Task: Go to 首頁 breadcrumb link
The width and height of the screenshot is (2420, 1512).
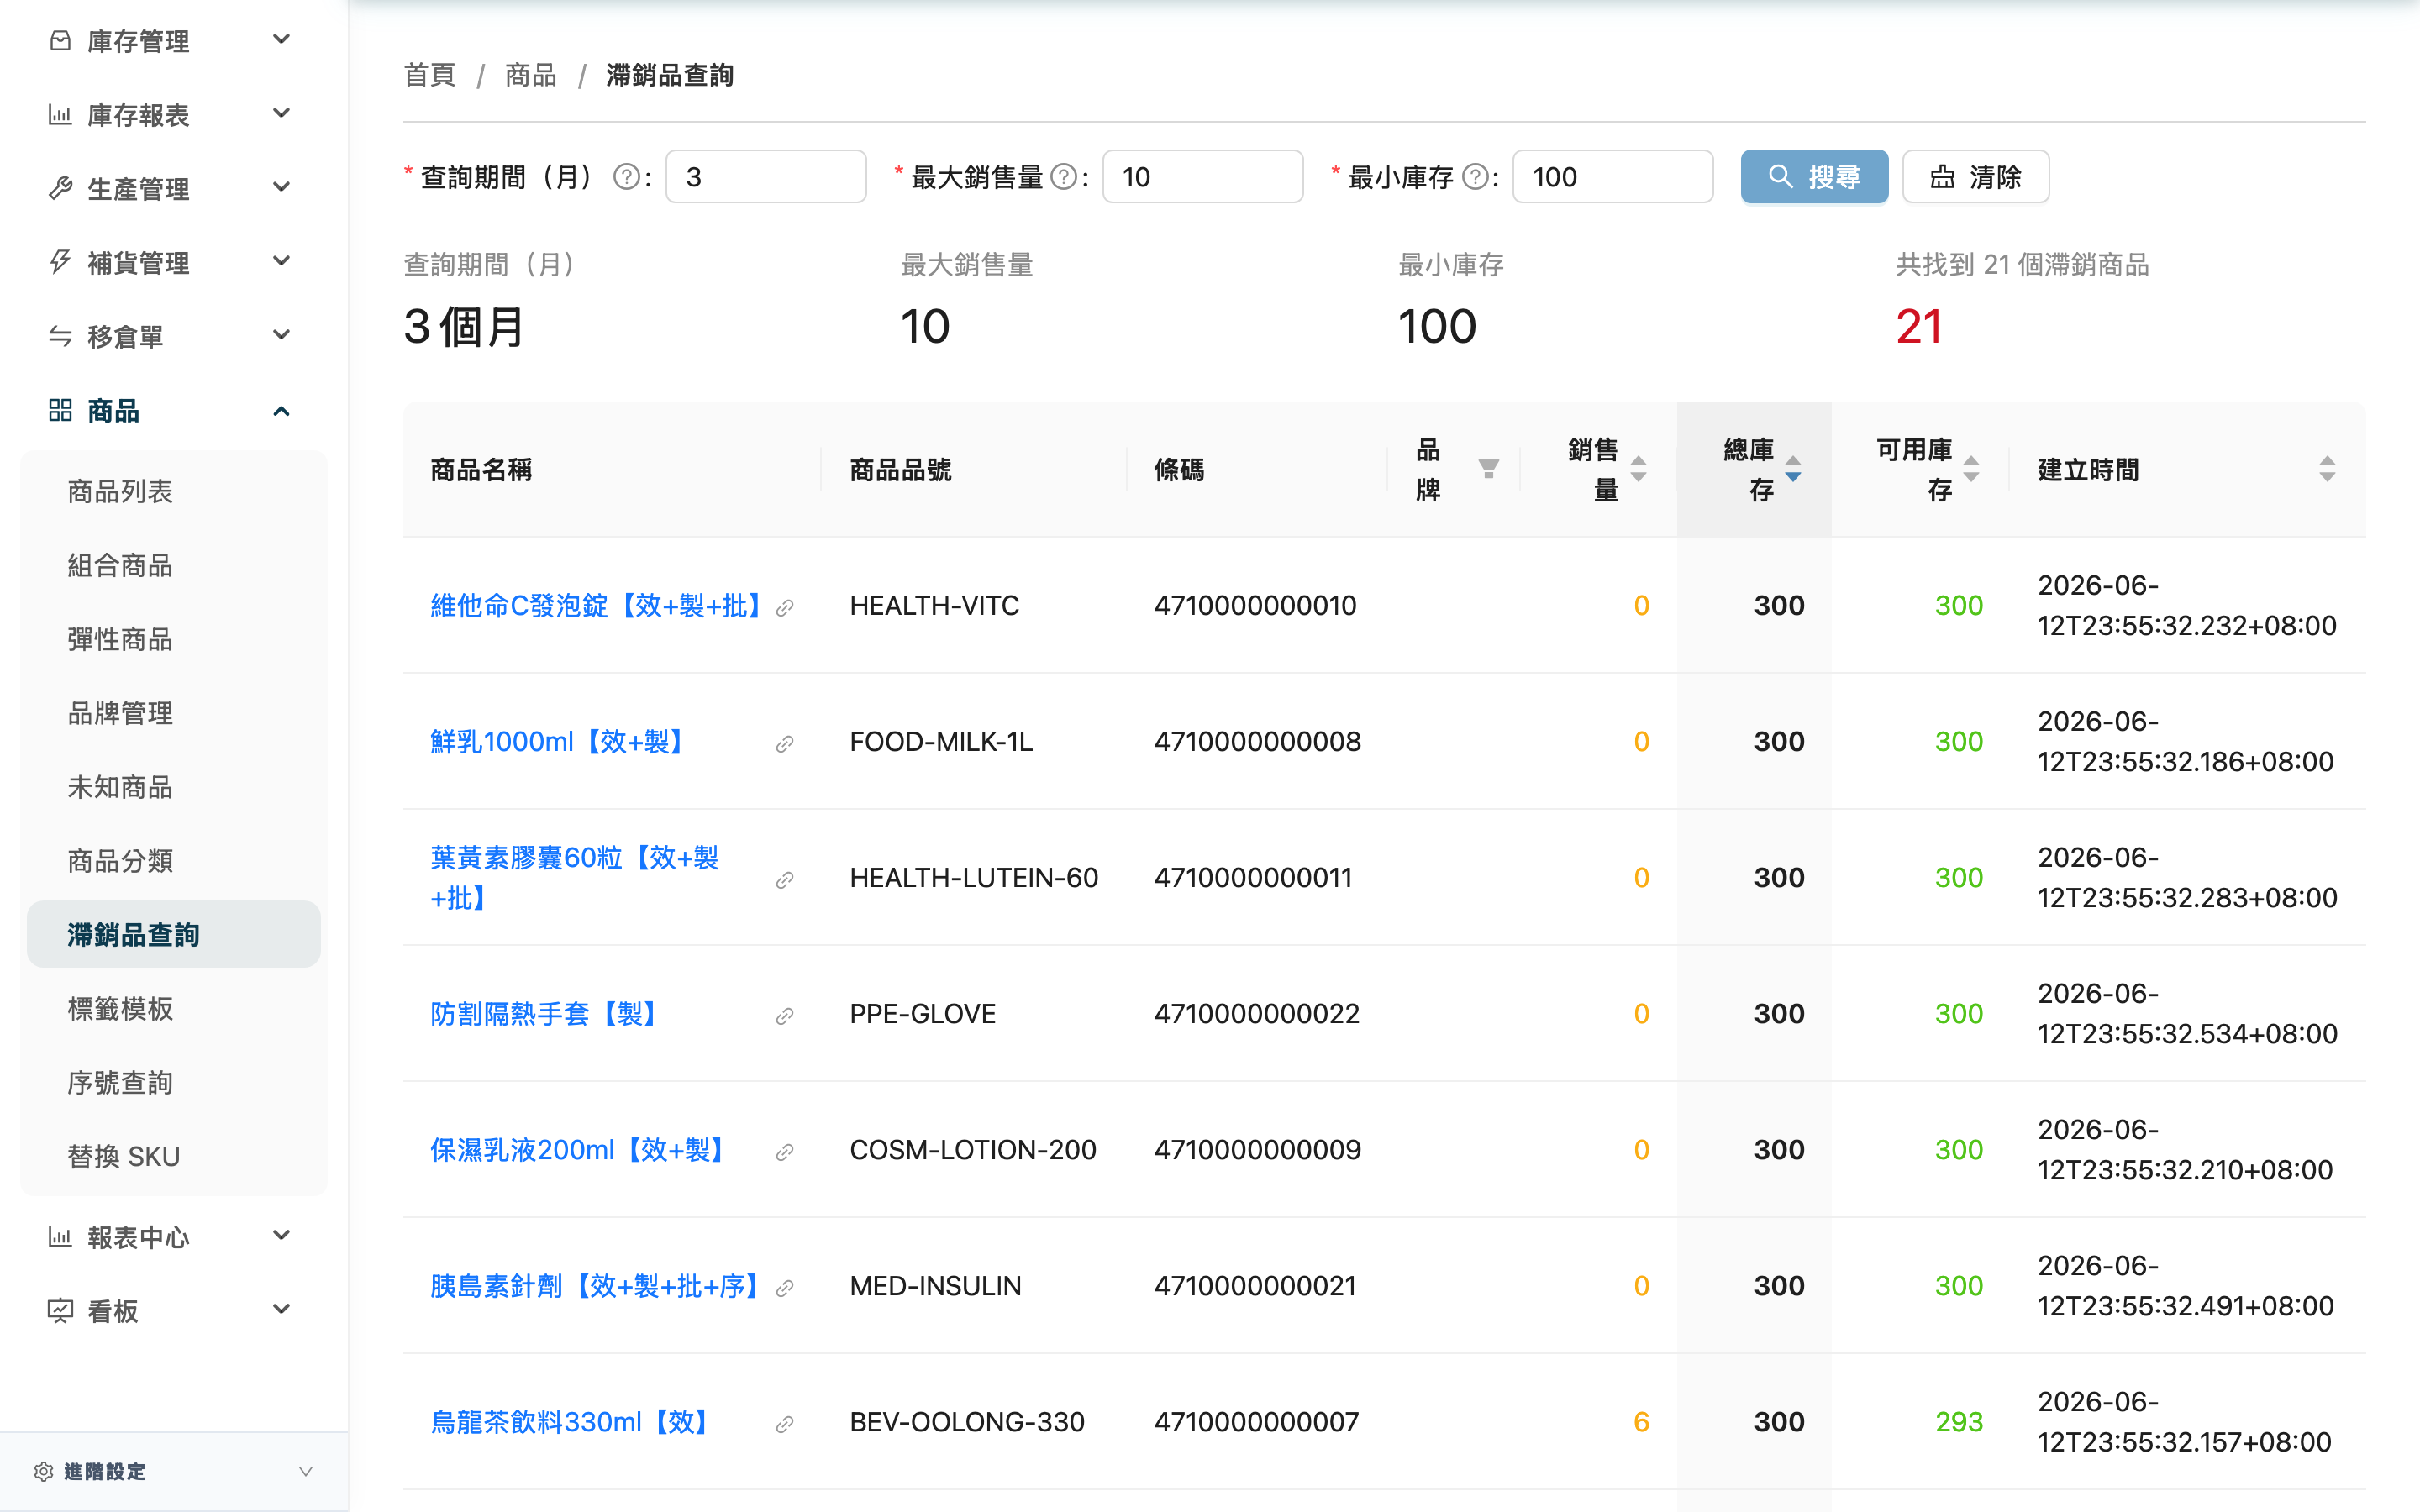Action: point(430,75)
